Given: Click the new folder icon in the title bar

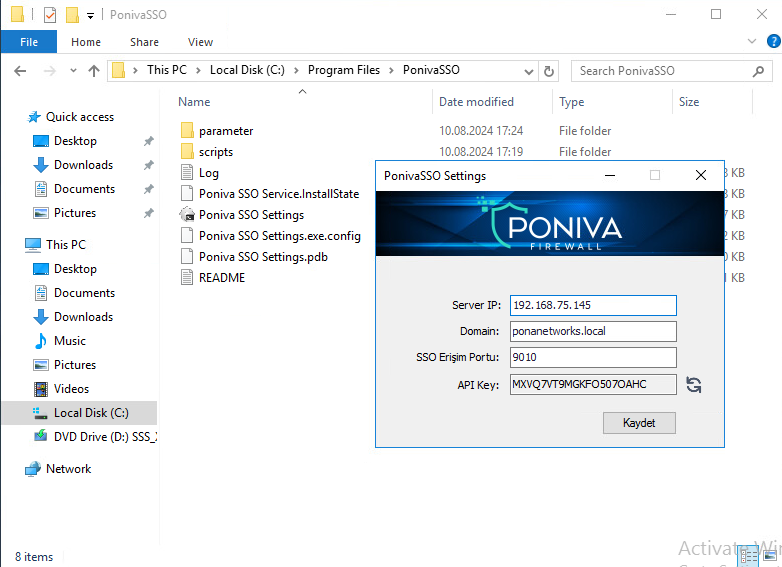Looking at the screenshot, I should point(72,14).
